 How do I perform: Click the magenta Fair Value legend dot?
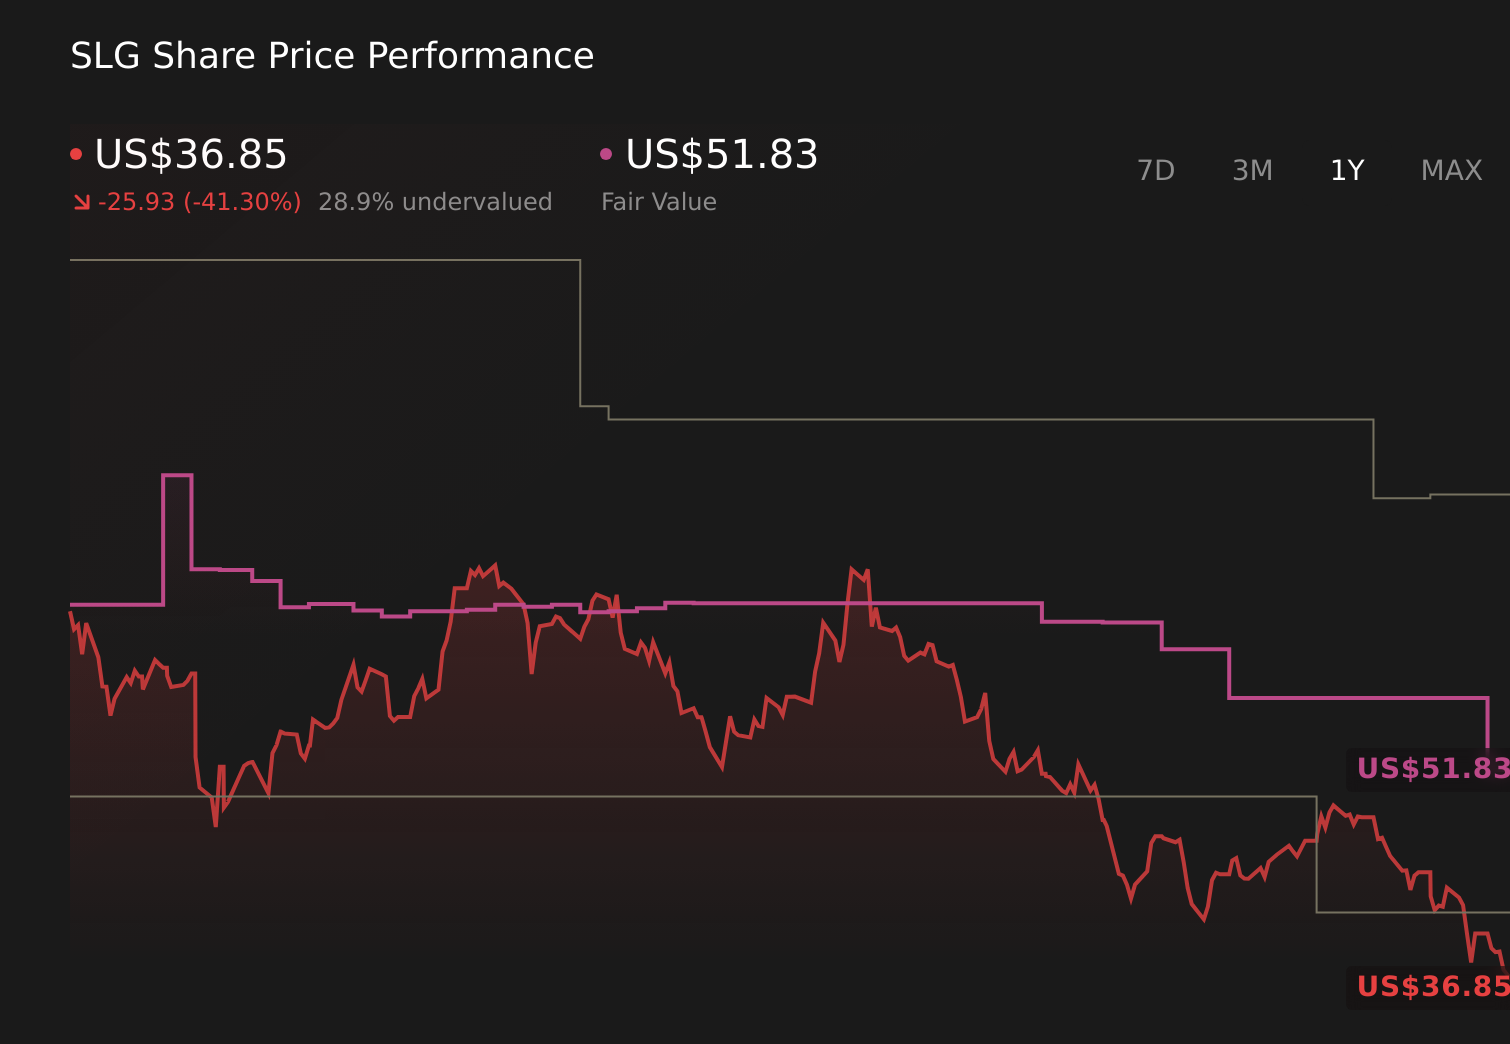[x=606, y=152]
